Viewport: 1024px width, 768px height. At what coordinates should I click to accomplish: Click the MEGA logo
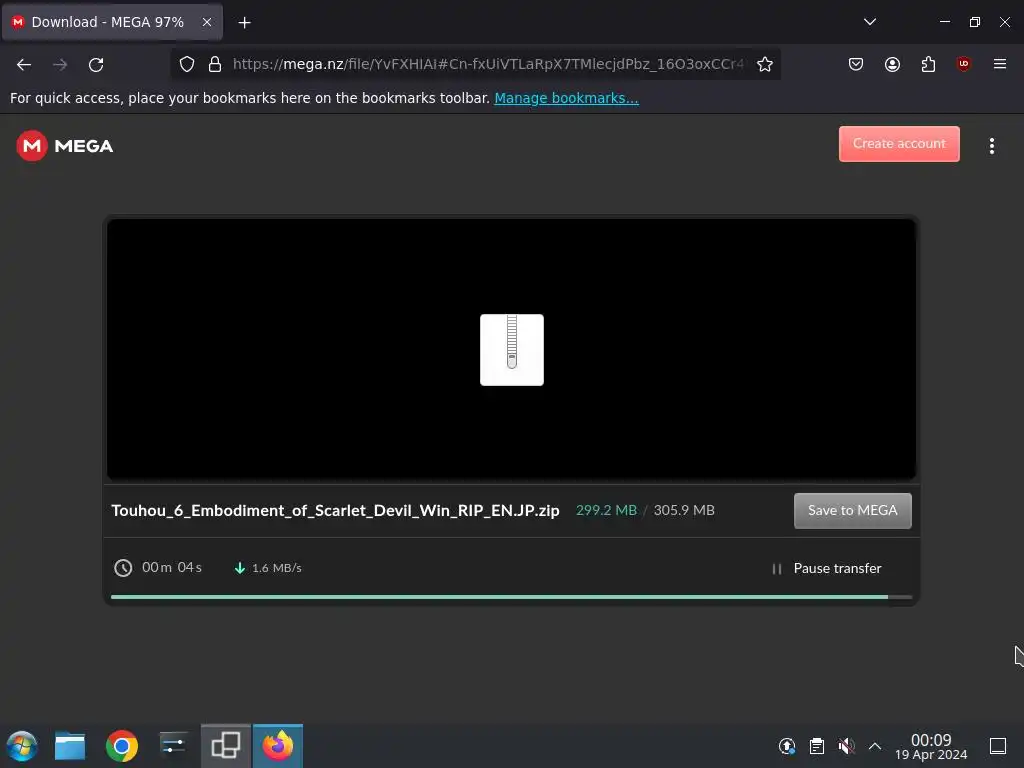point(65,146)
